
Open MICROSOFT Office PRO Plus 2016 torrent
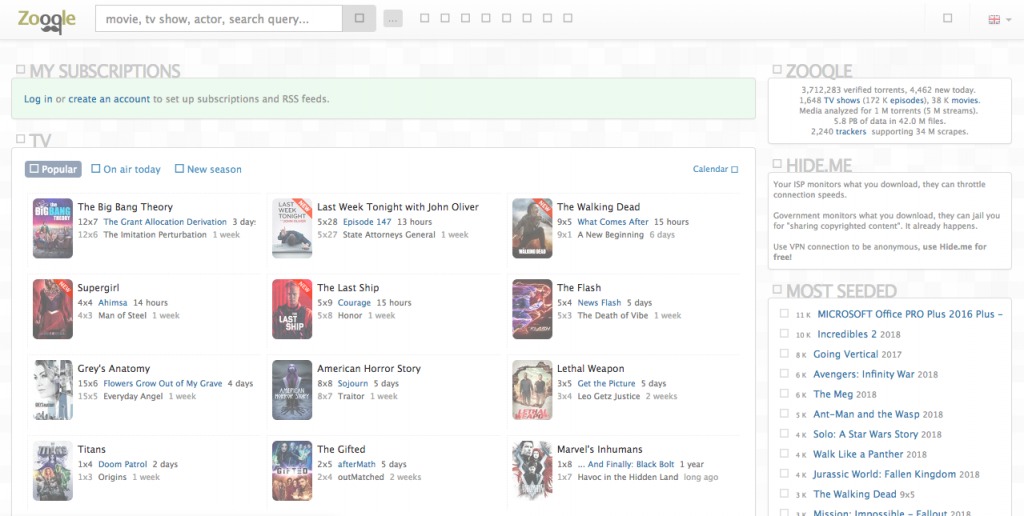(x=910, y=314)
